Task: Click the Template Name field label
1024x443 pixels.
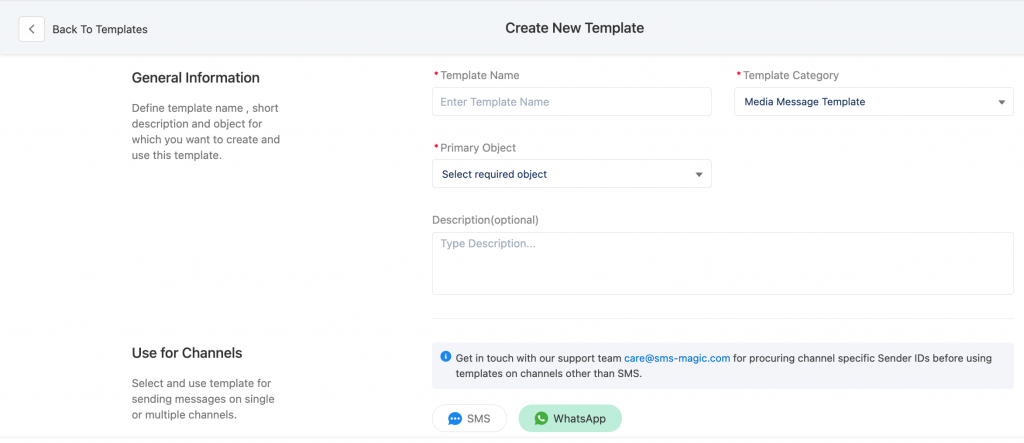Action: tap(480, 75)
